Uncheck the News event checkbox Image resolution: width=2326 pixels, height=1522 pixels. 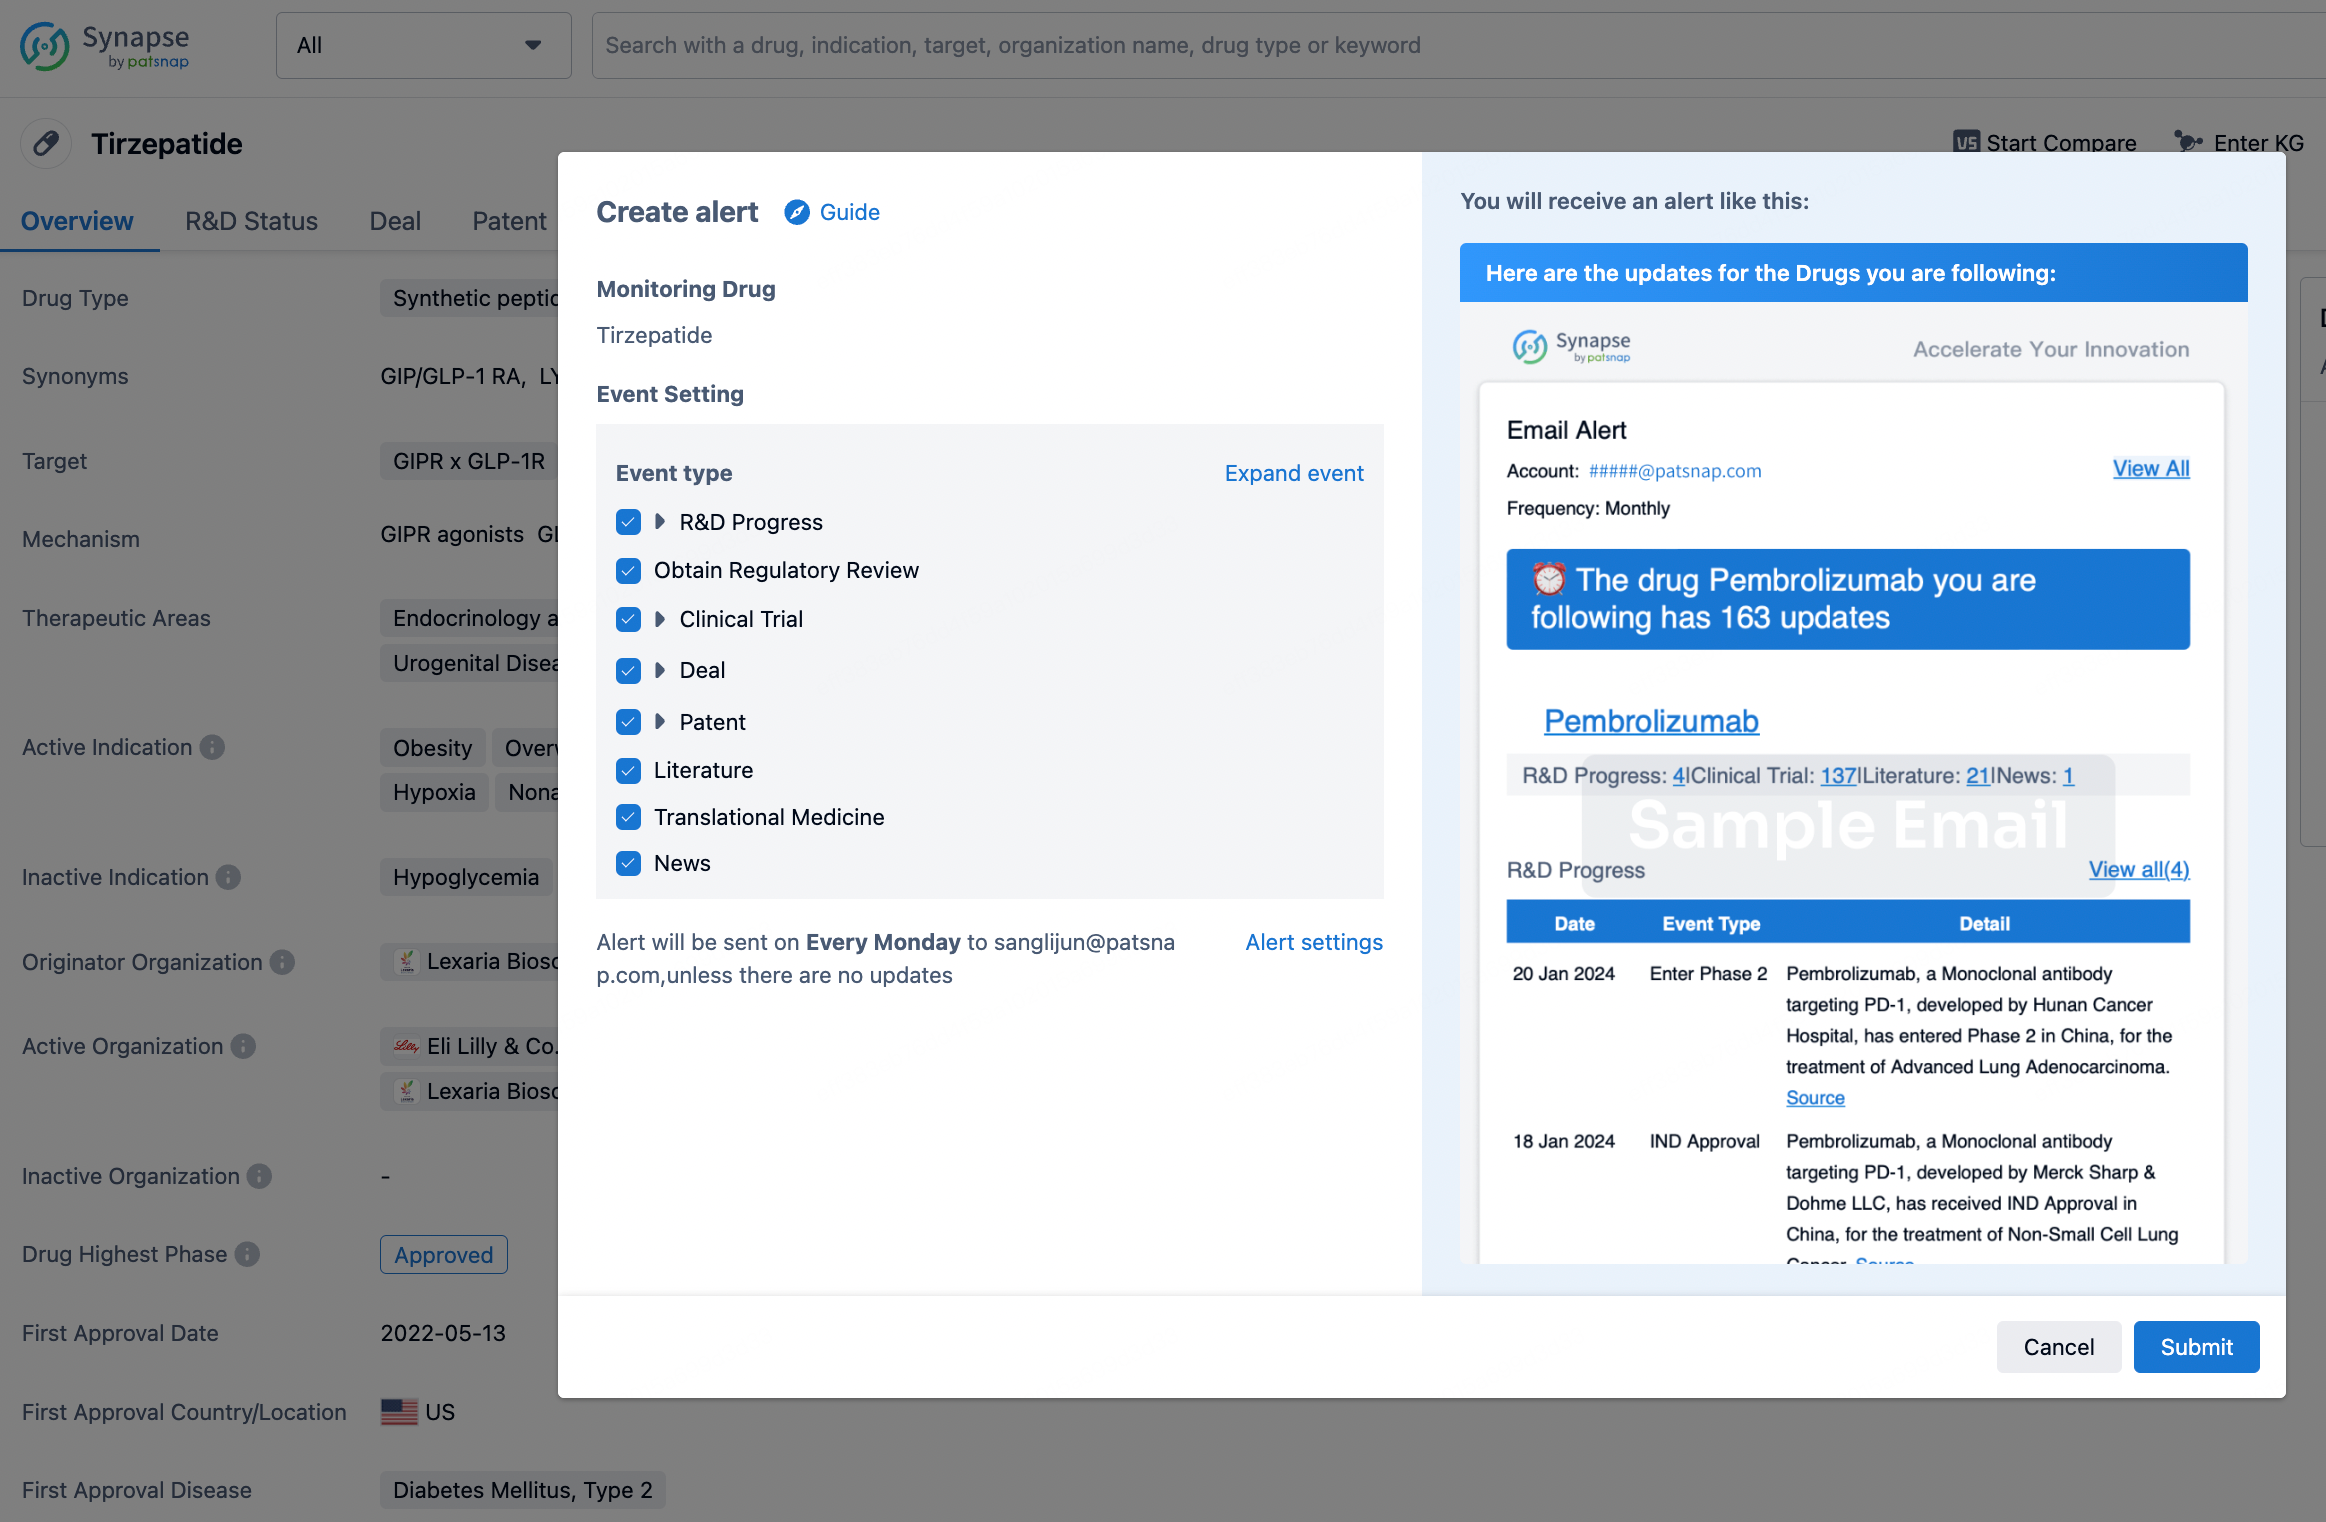(x=628, y=863)
